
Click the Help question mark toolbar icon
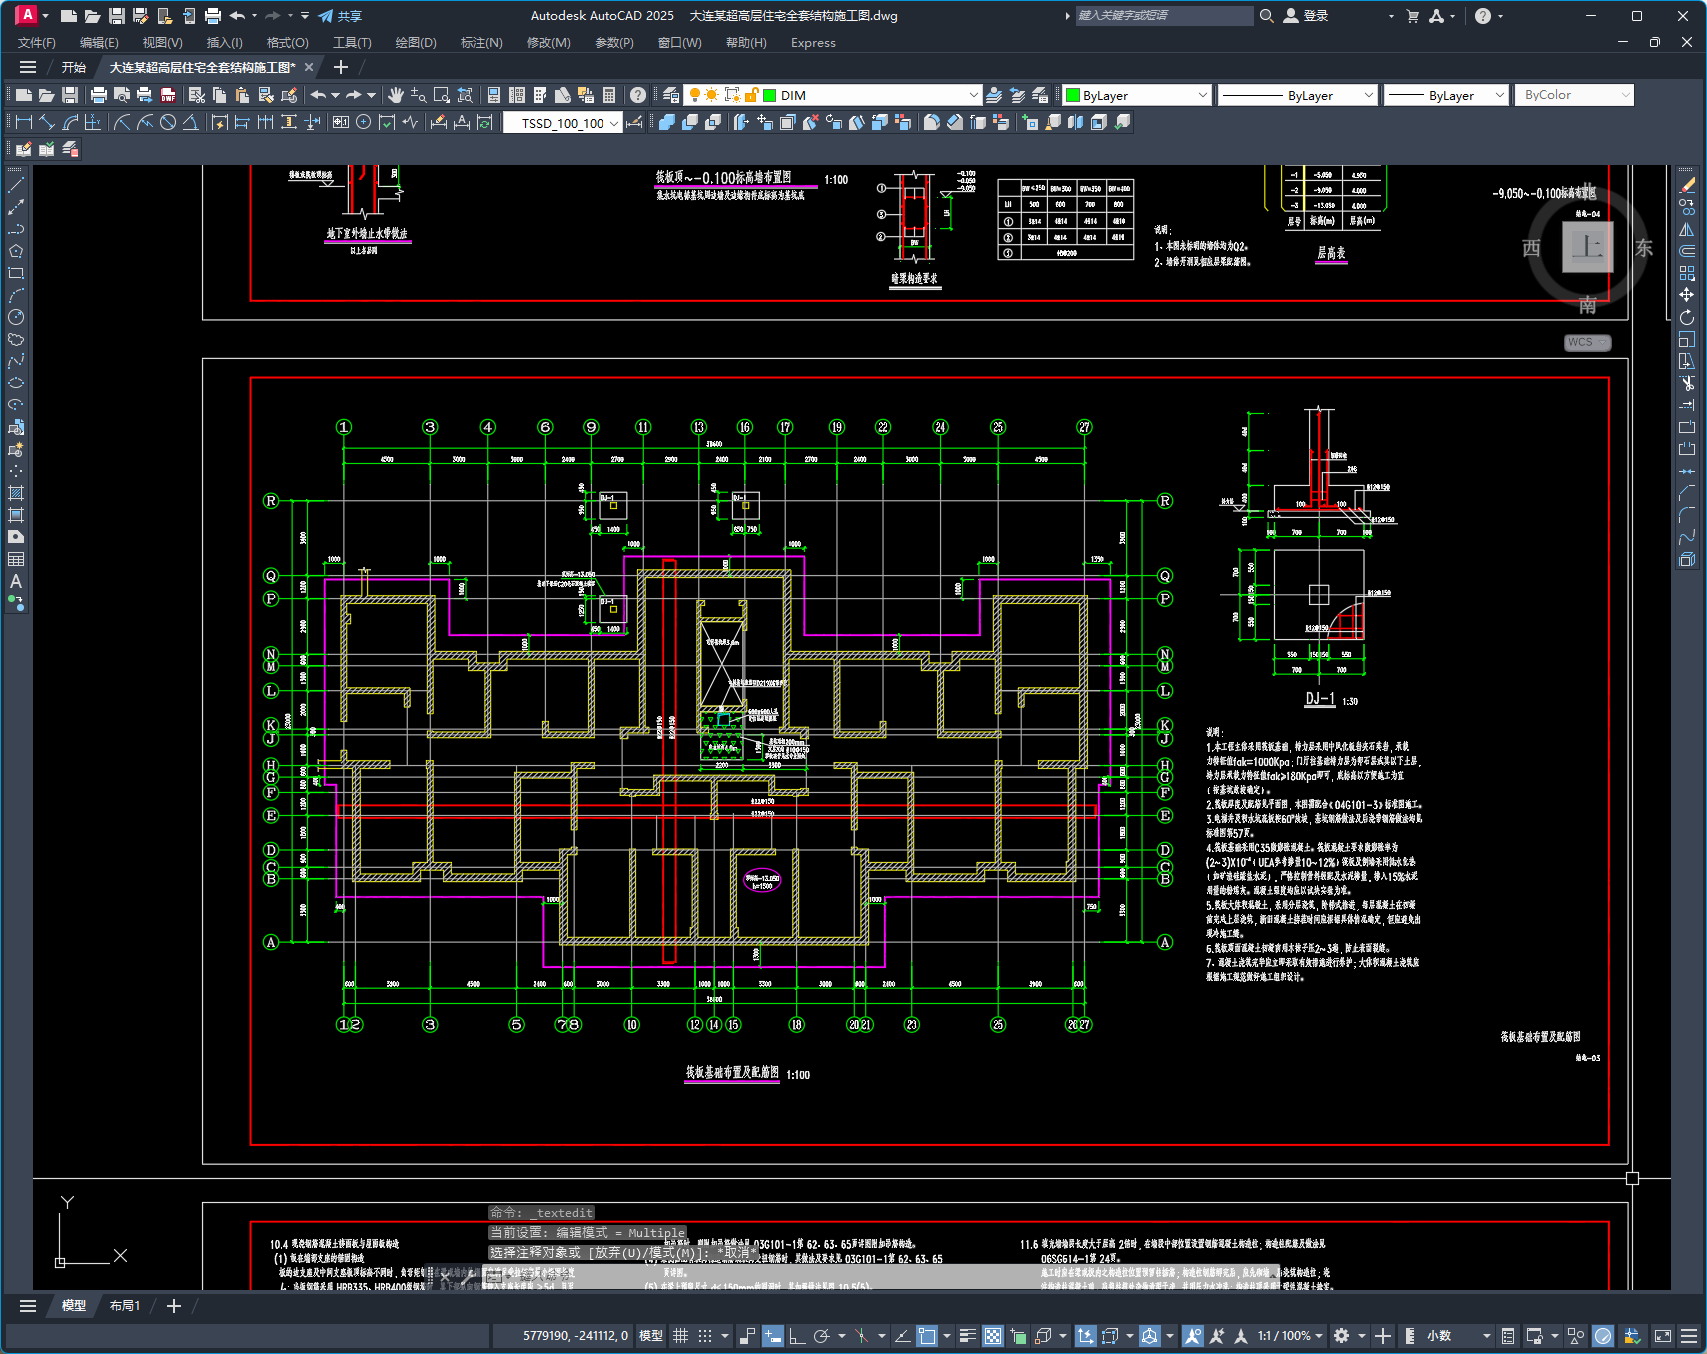(x=638, y=95)
